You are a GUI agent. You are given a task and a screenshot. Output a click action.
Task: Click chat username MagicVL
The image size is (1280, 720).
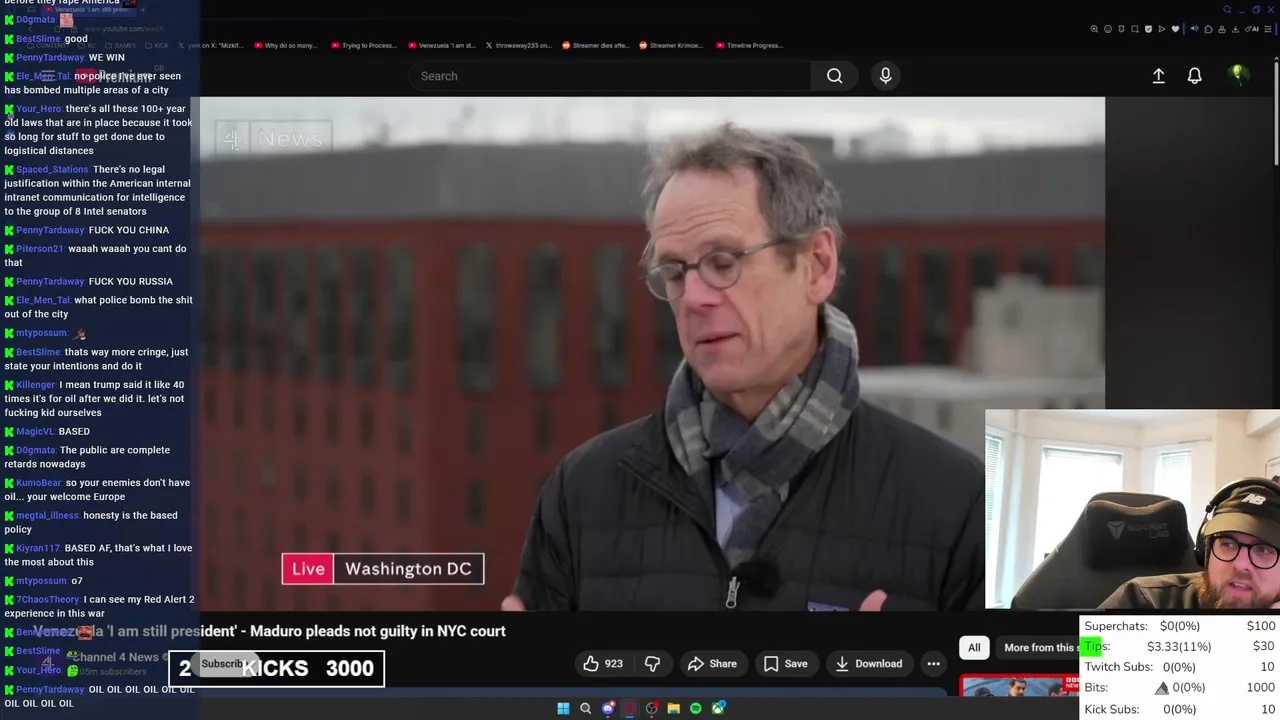click(35, 431)
